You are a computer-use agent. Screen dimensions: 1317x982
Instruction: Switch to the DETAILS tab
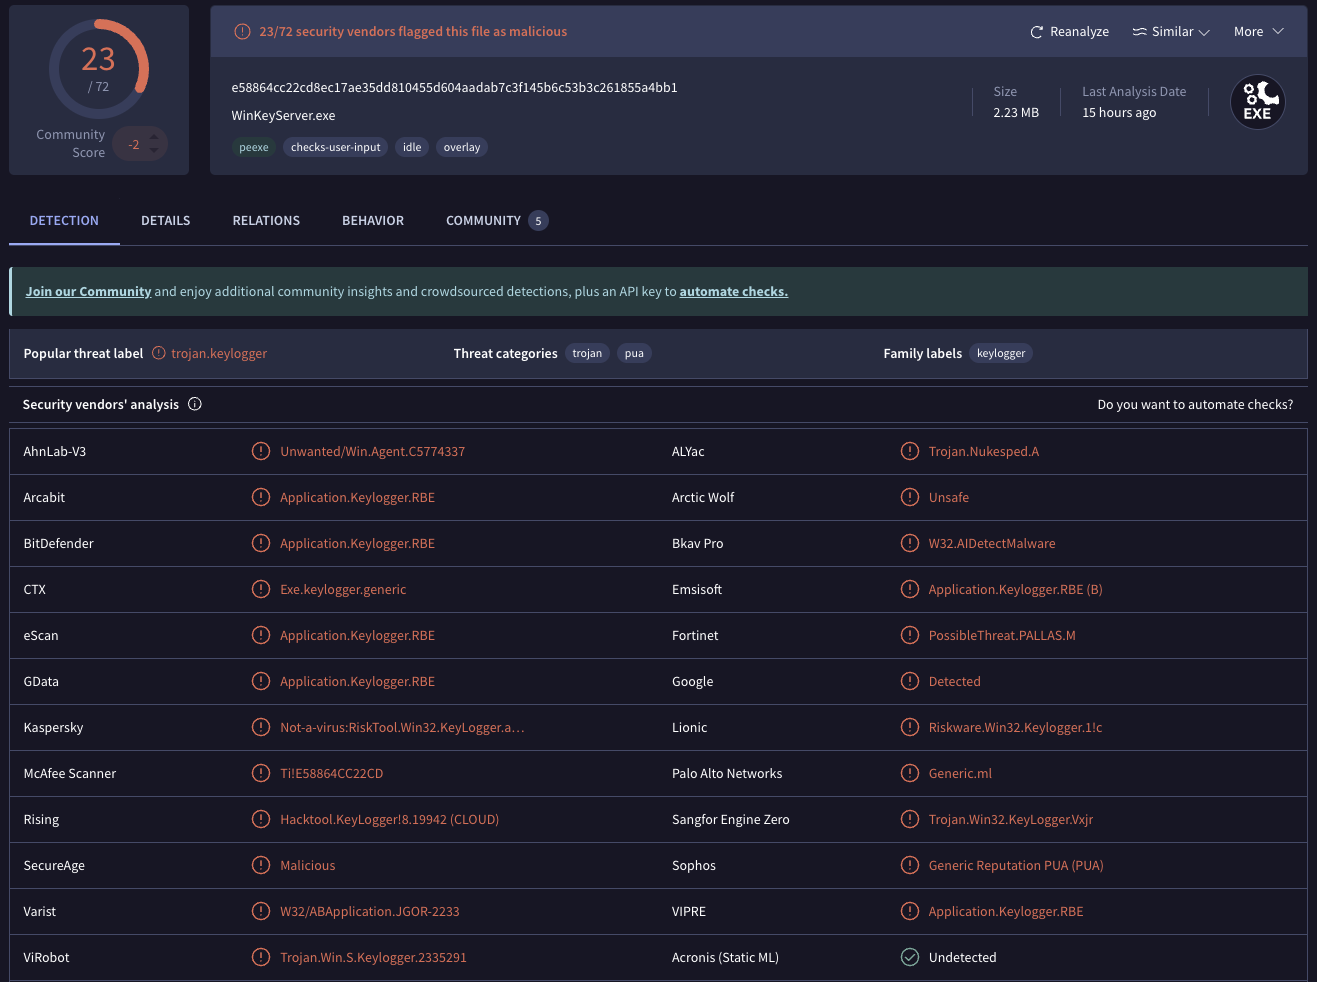pos(165,221)
